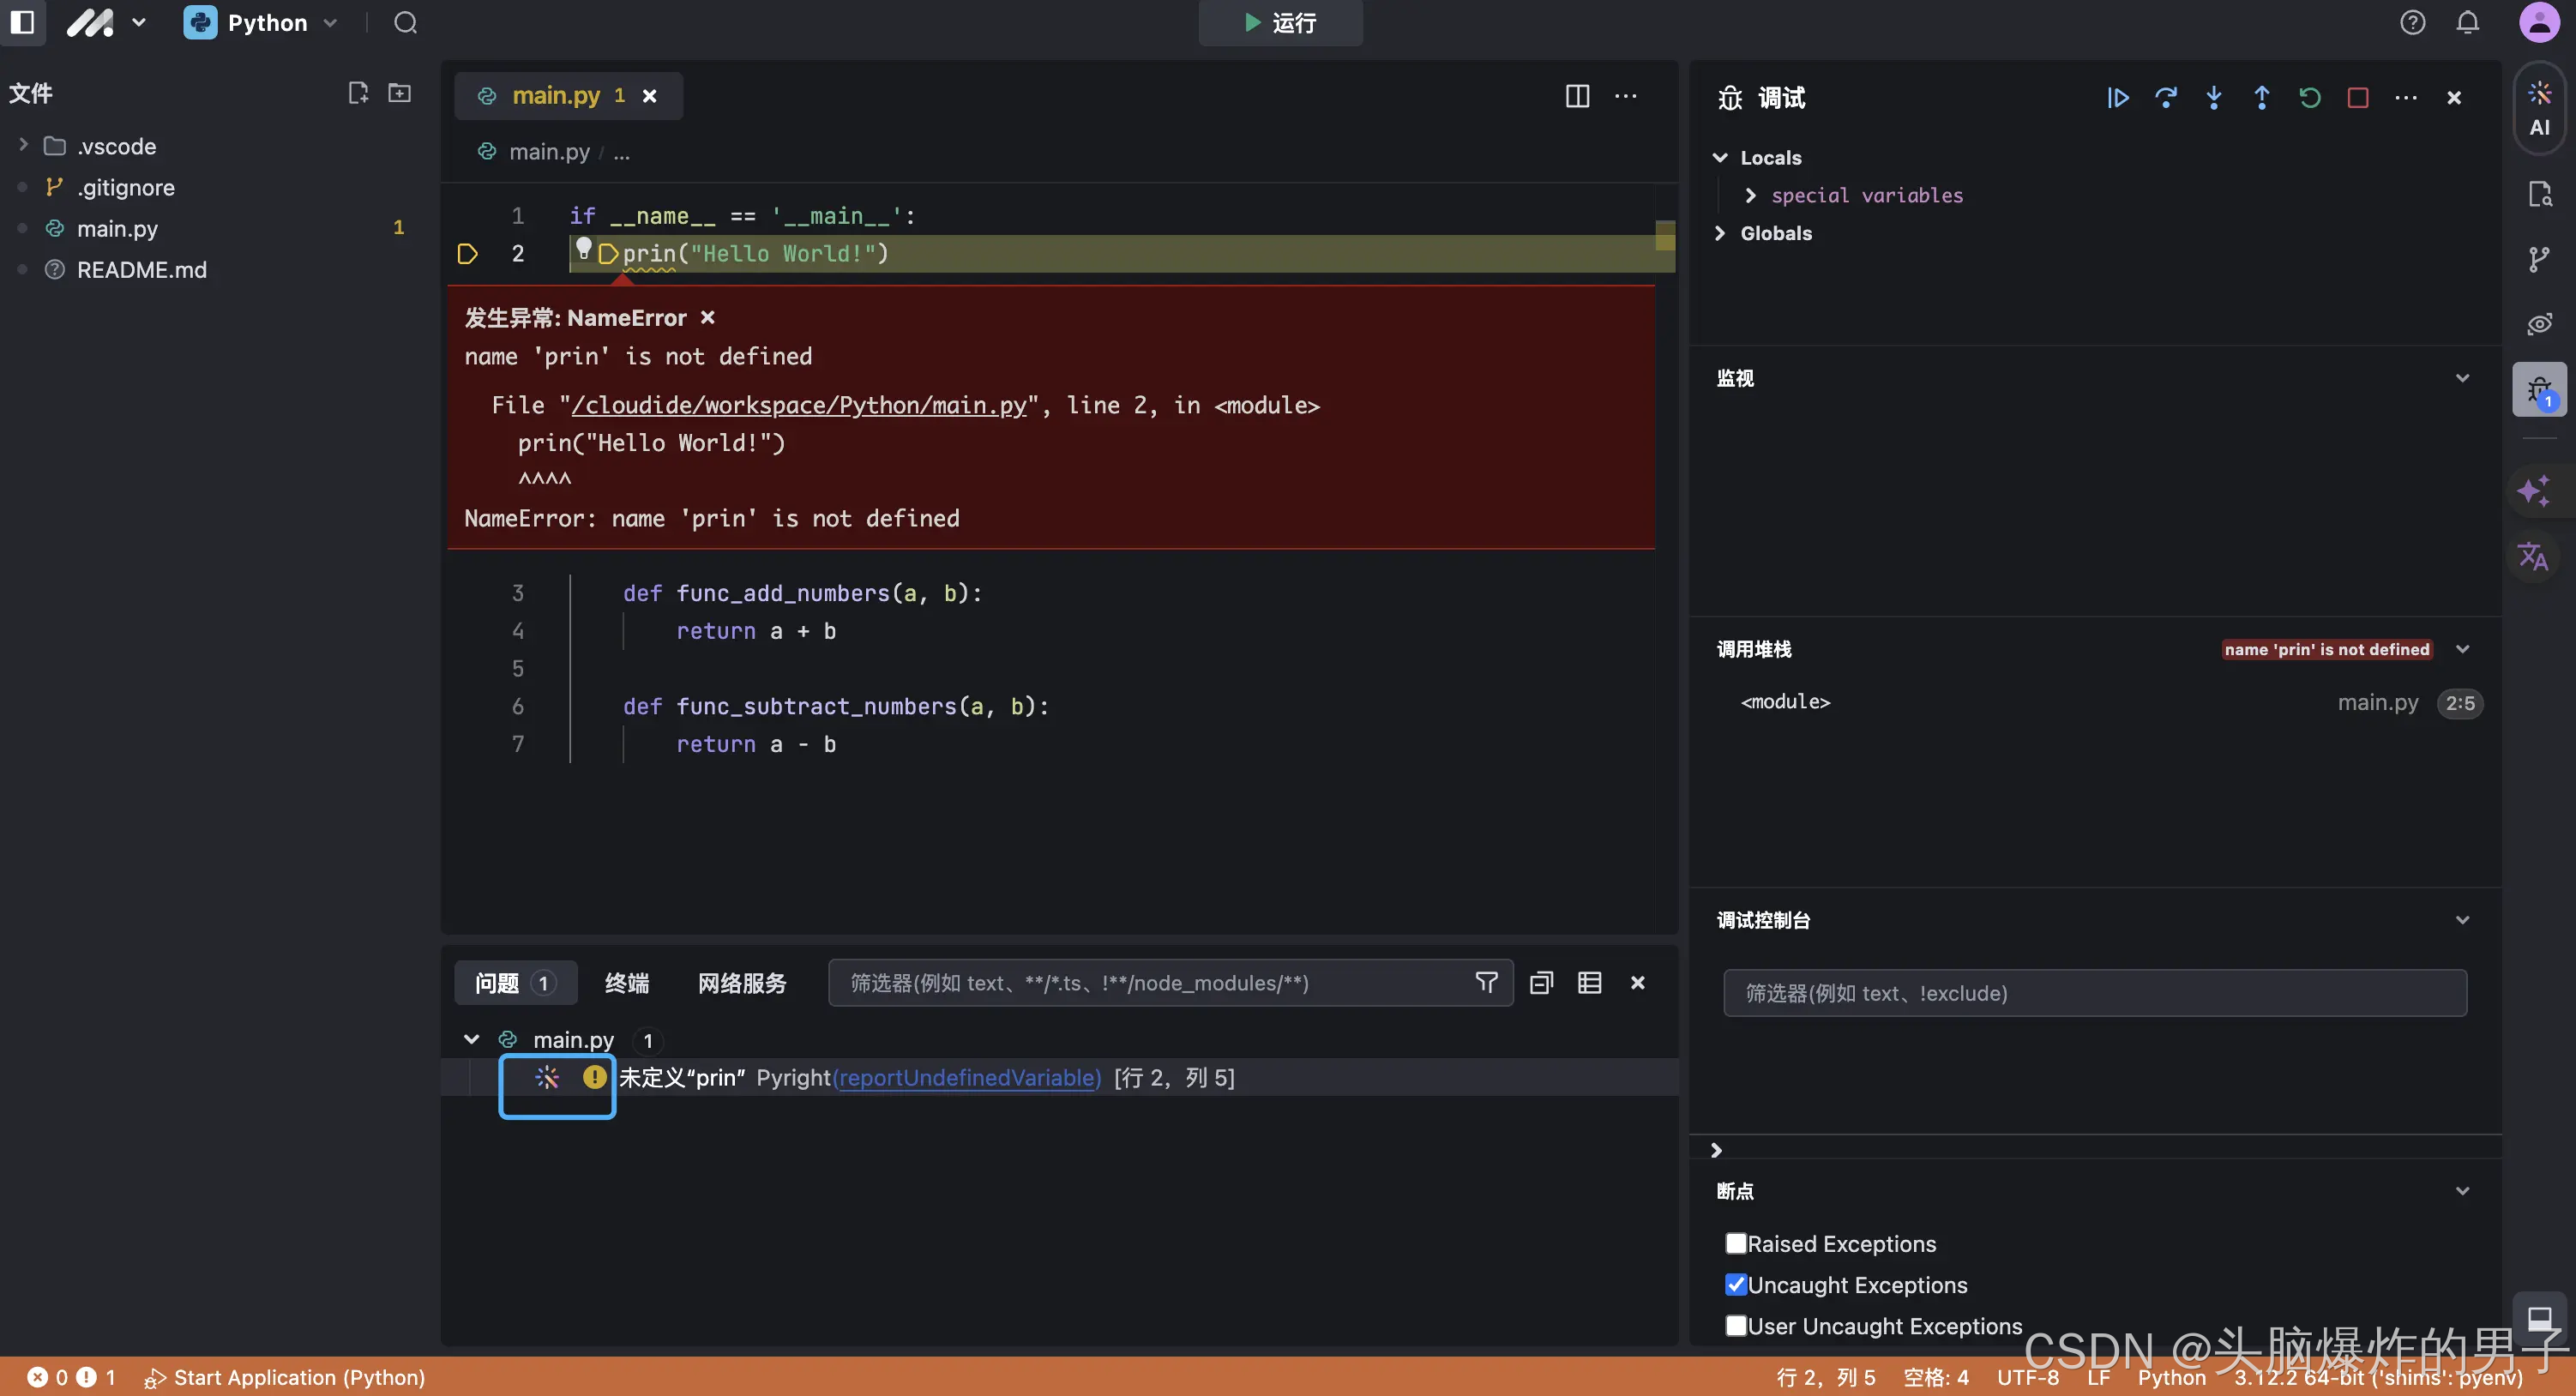Check User Uncaught Exceptions option
The height and width of the screenshot is (1396, 2576).
click(x=1736, y=1325)
